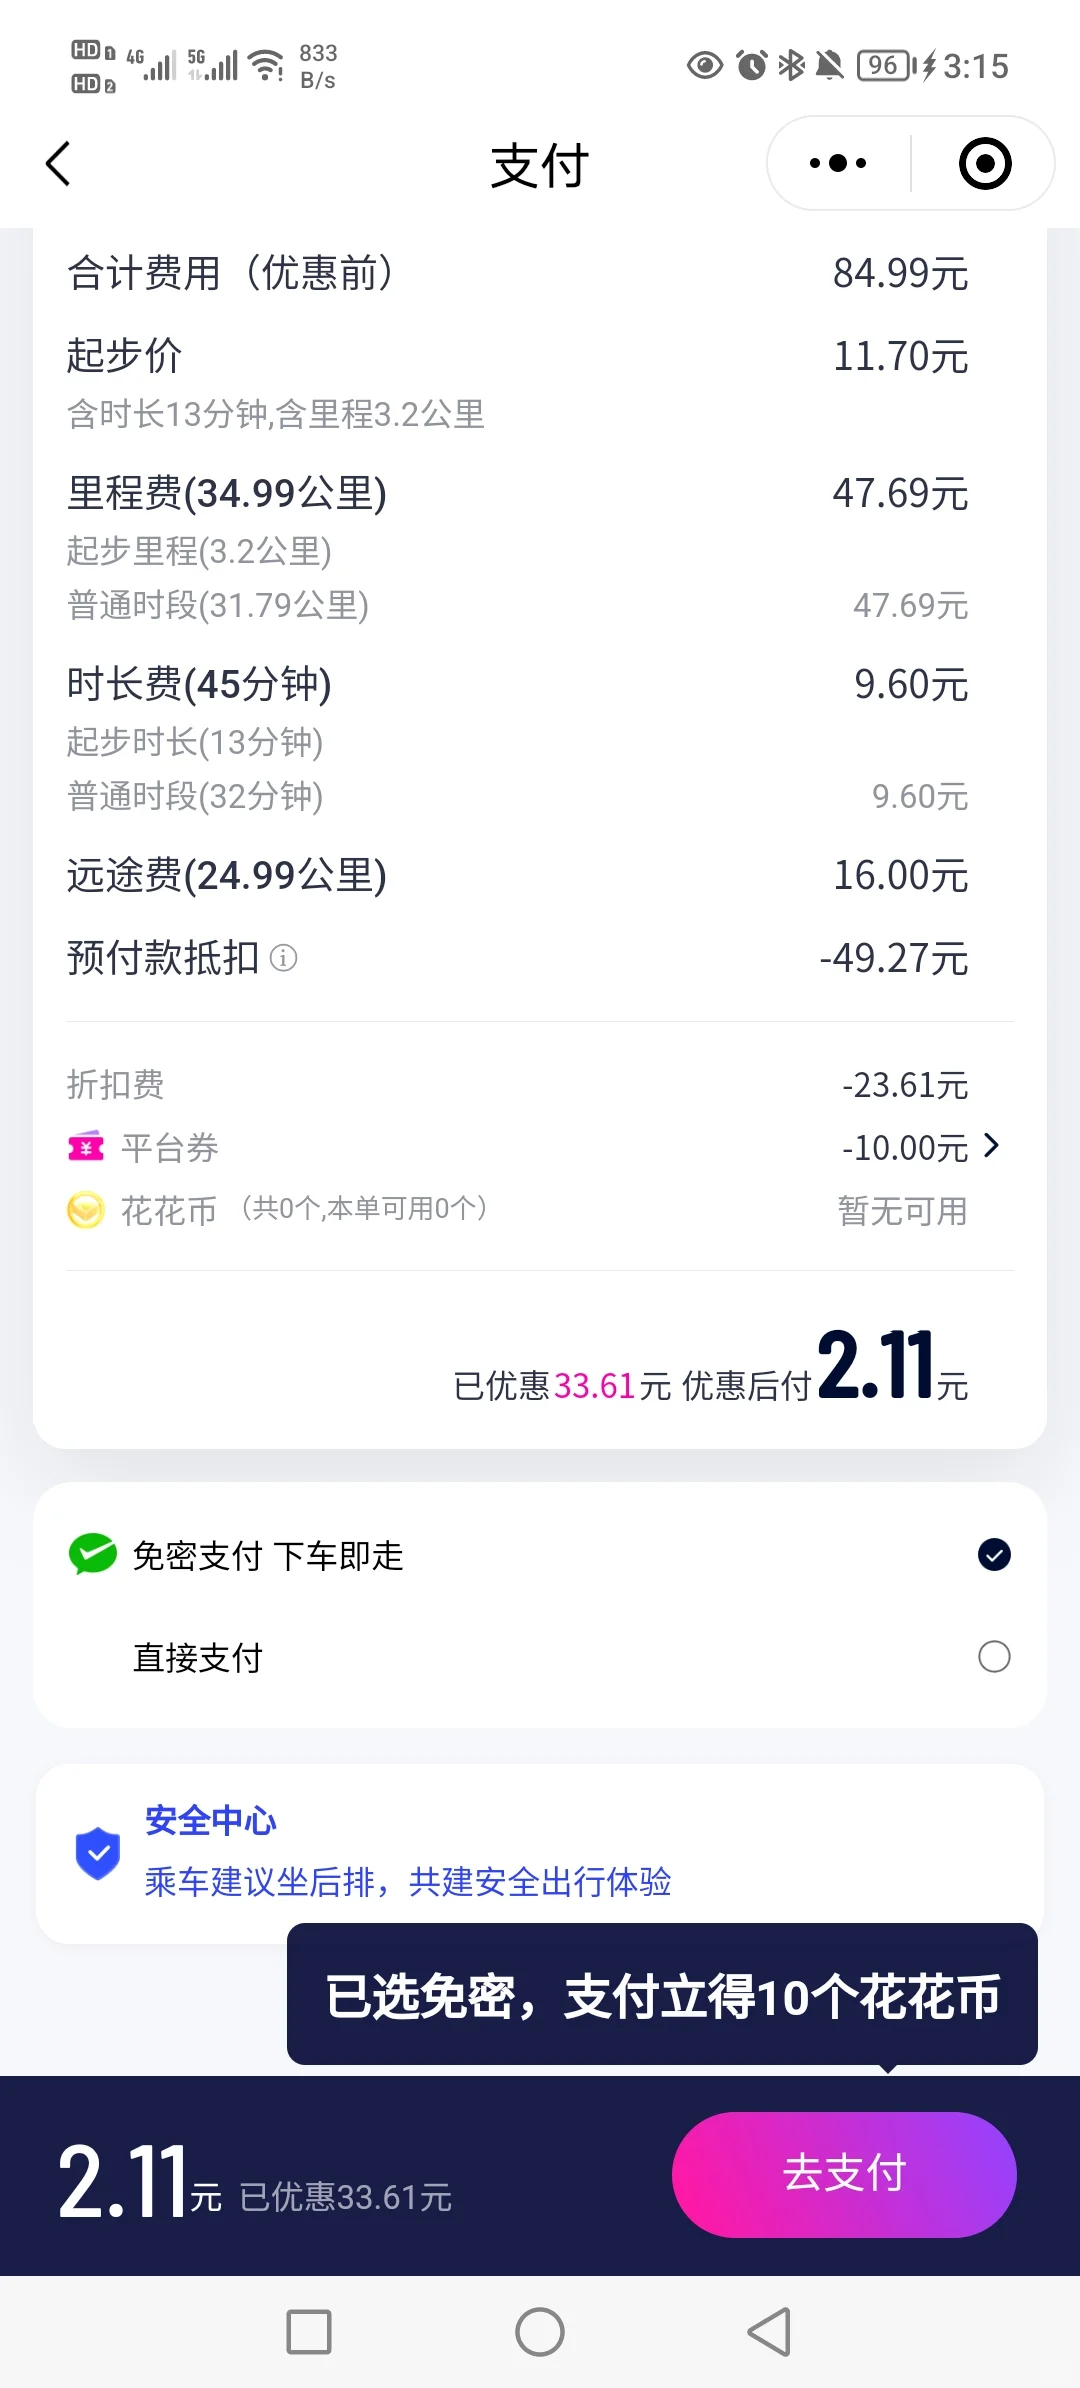This screenshot has height=2388, width=1080.
Task: Tap the pink 平台券 coupon icon
Action: 86,1147
